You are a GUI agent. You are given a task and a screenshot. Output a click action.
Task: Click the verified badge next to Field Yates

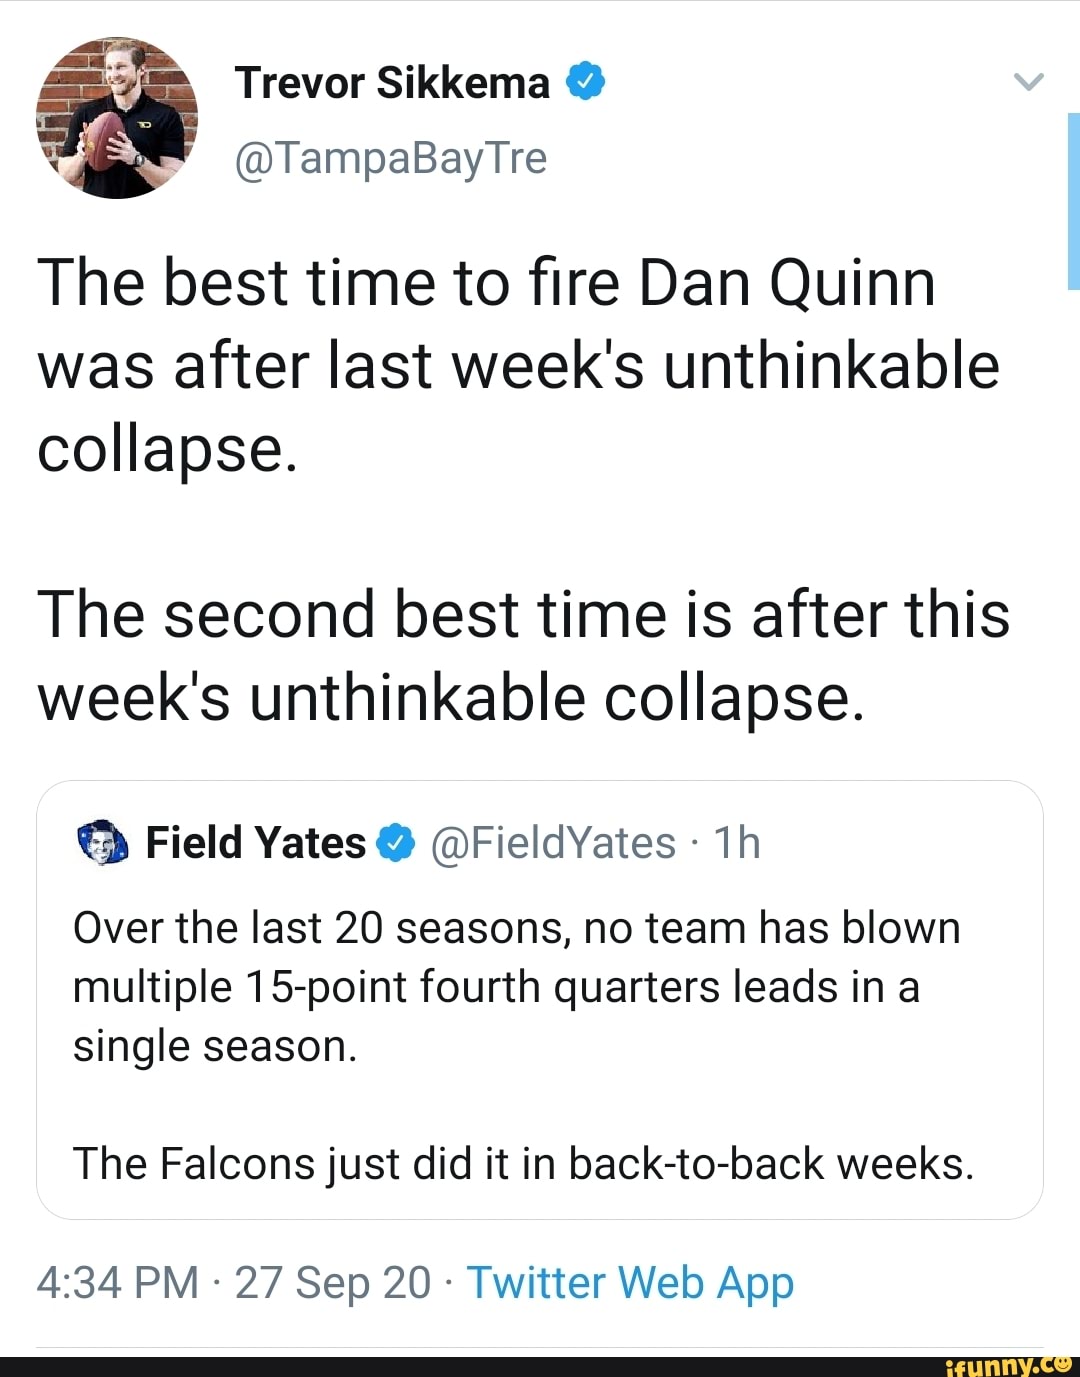396,844
